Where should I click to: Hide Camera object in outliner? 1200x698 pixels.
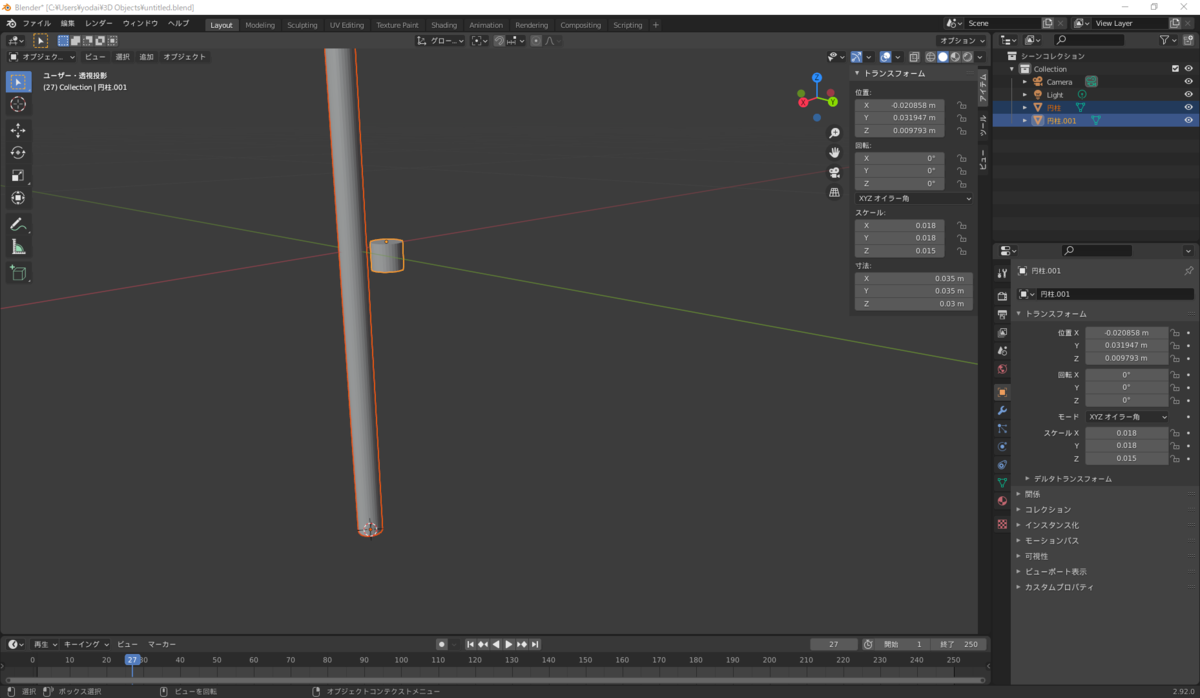tap(1188, 82)
